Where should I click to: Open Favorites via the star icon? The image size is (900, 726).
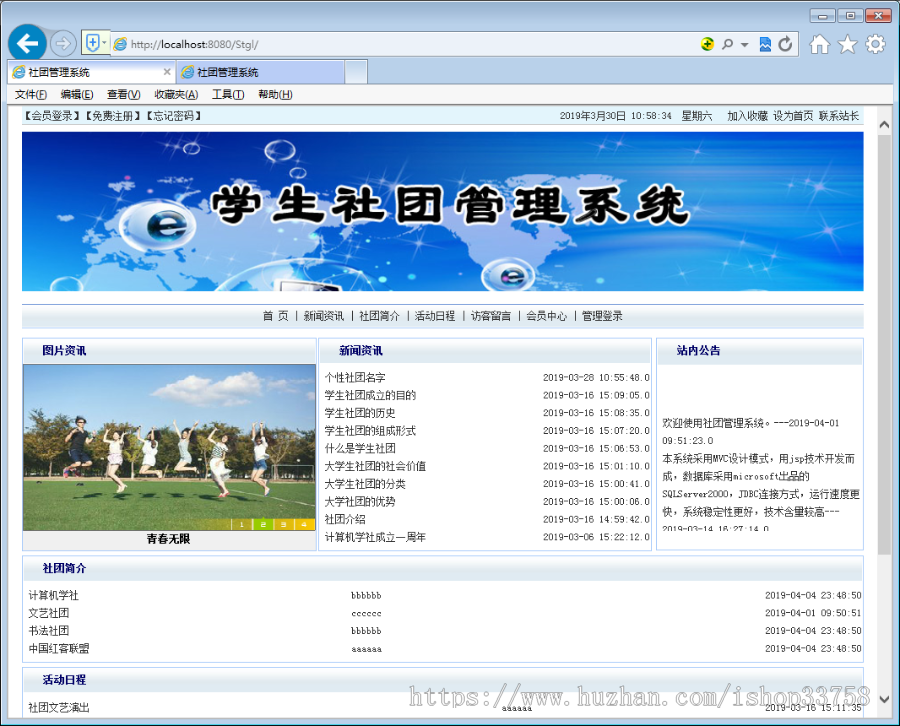point(848,44)
